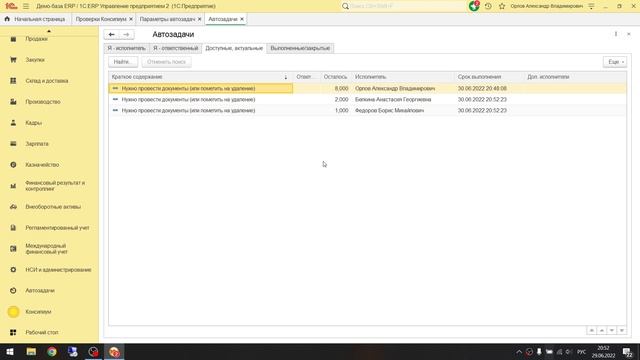
Task: Open Производство section
Action: (42, 102)
